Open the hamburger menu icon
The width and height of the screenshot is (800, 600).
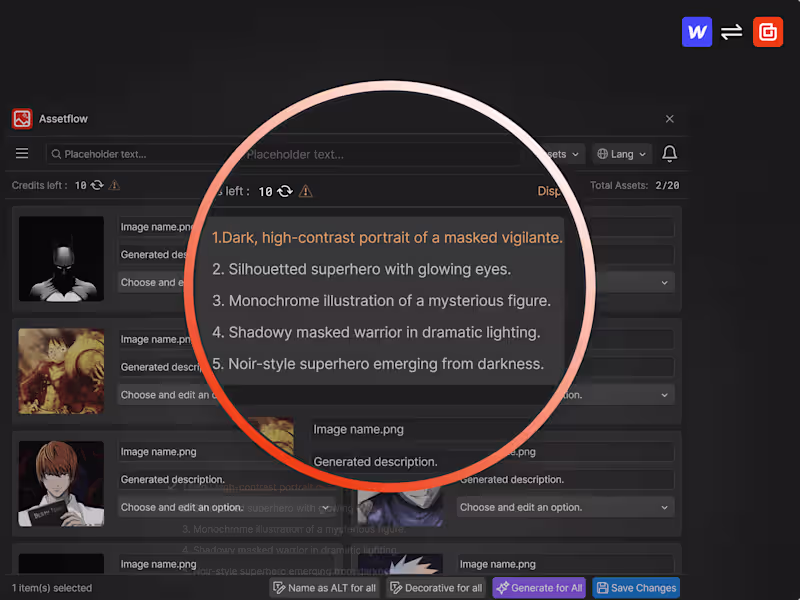(22, 154)
